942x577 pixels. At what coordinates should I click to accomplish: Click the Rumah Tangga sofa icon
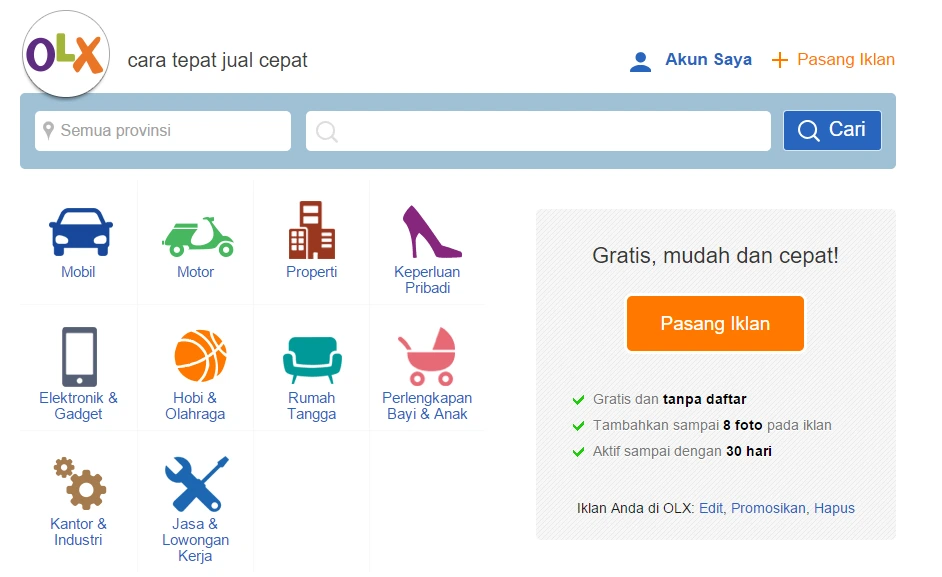click(313, 357)
